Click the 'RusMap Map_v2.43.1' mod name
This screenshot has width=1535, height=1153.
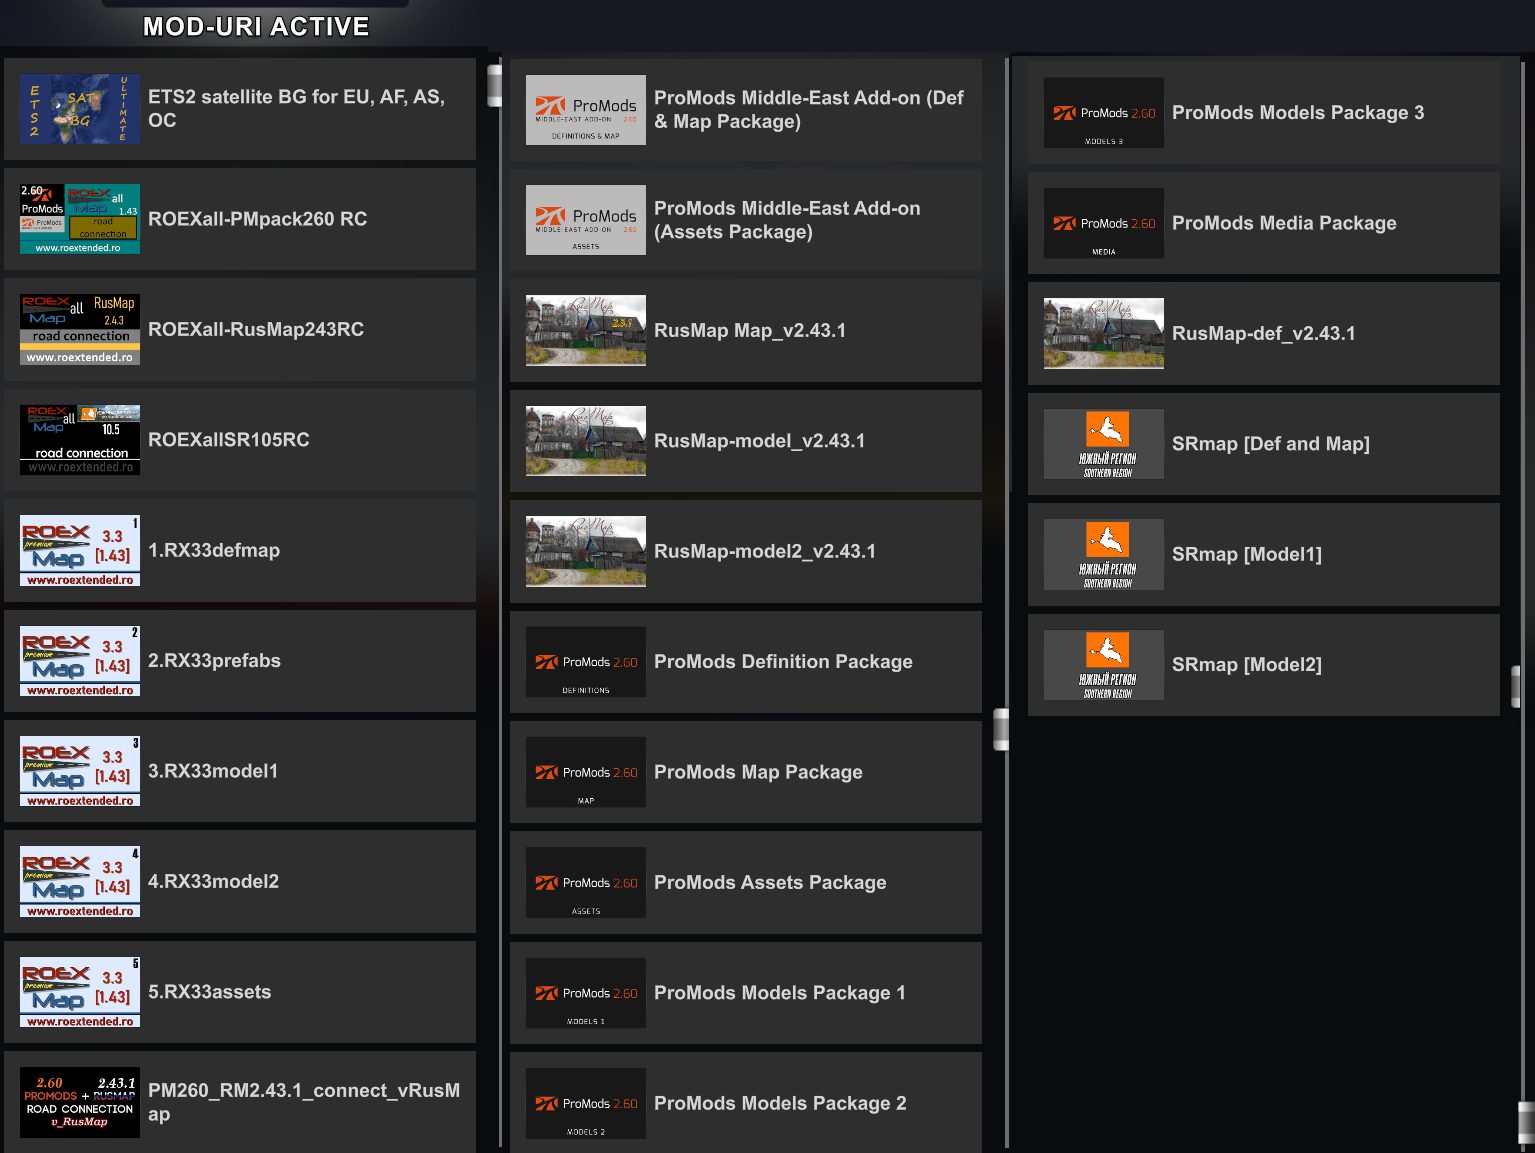point(750,331)
